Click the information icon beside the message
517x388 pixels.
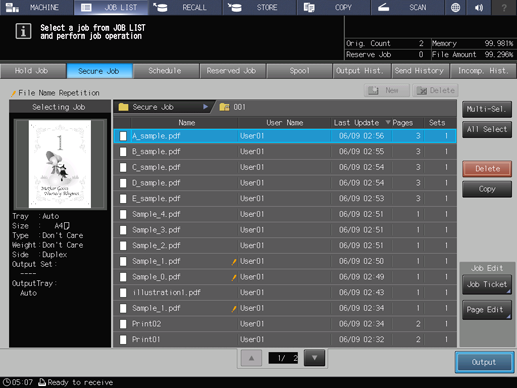tap(23, 31)
